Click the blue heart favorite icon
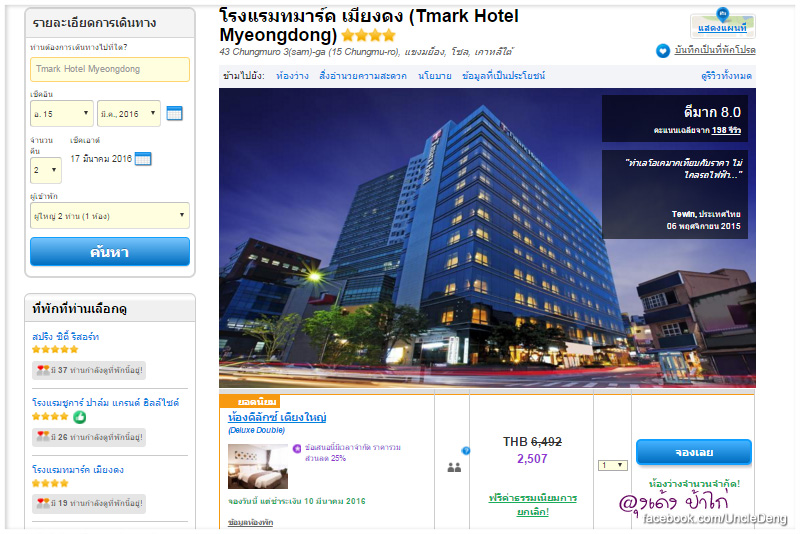This screenshot has width=800, height=534. tap(663, 50)
